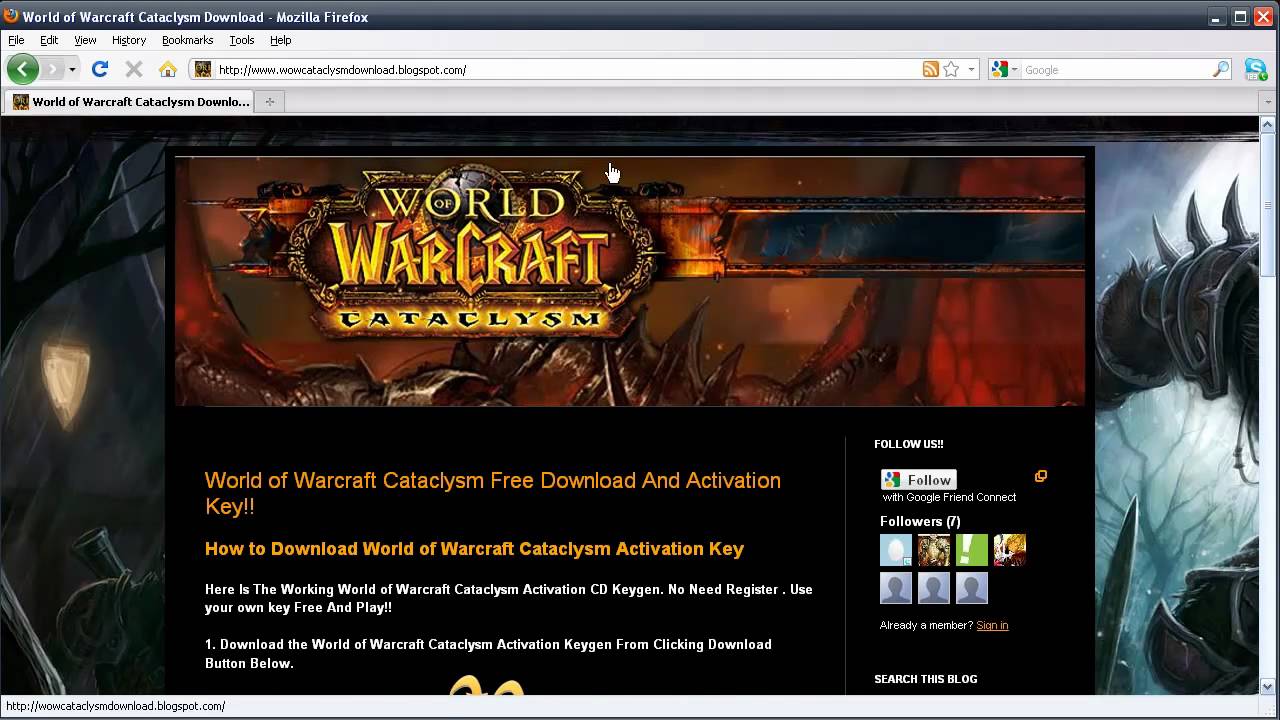This screenshot has width=1280, height=720.
Task: Click the 'Sign in' link
Action: (992, 625)
